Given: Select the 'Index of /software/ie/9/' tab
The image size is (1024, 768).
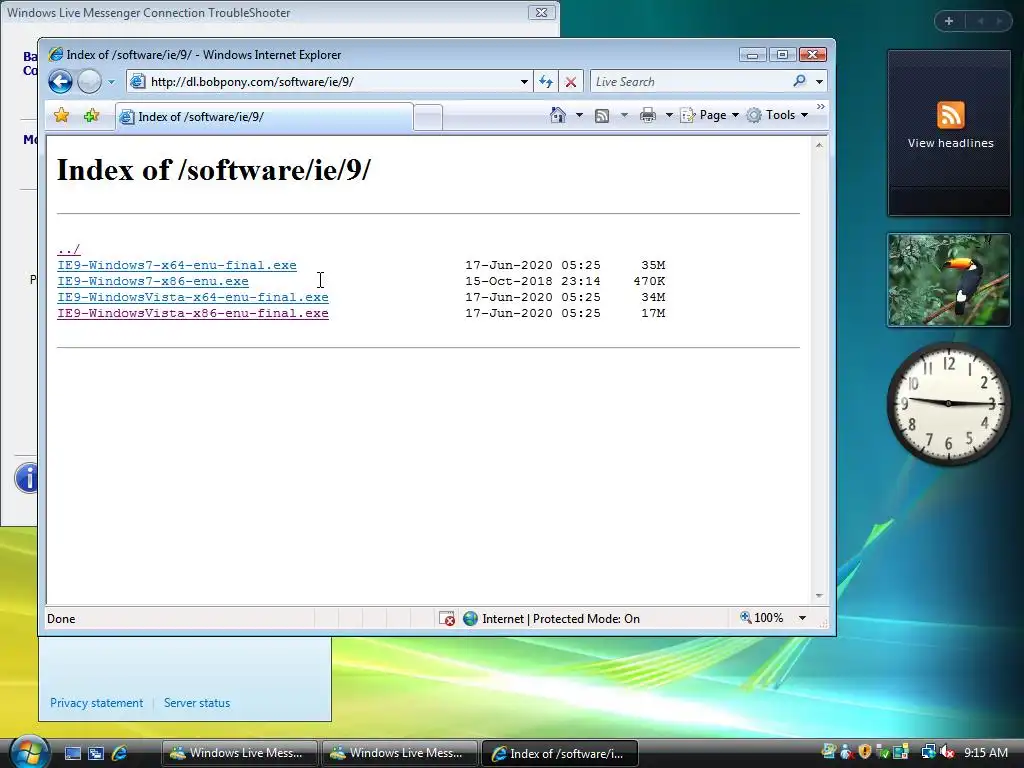Looking at the screenshot, I should [x=264, y=117].
